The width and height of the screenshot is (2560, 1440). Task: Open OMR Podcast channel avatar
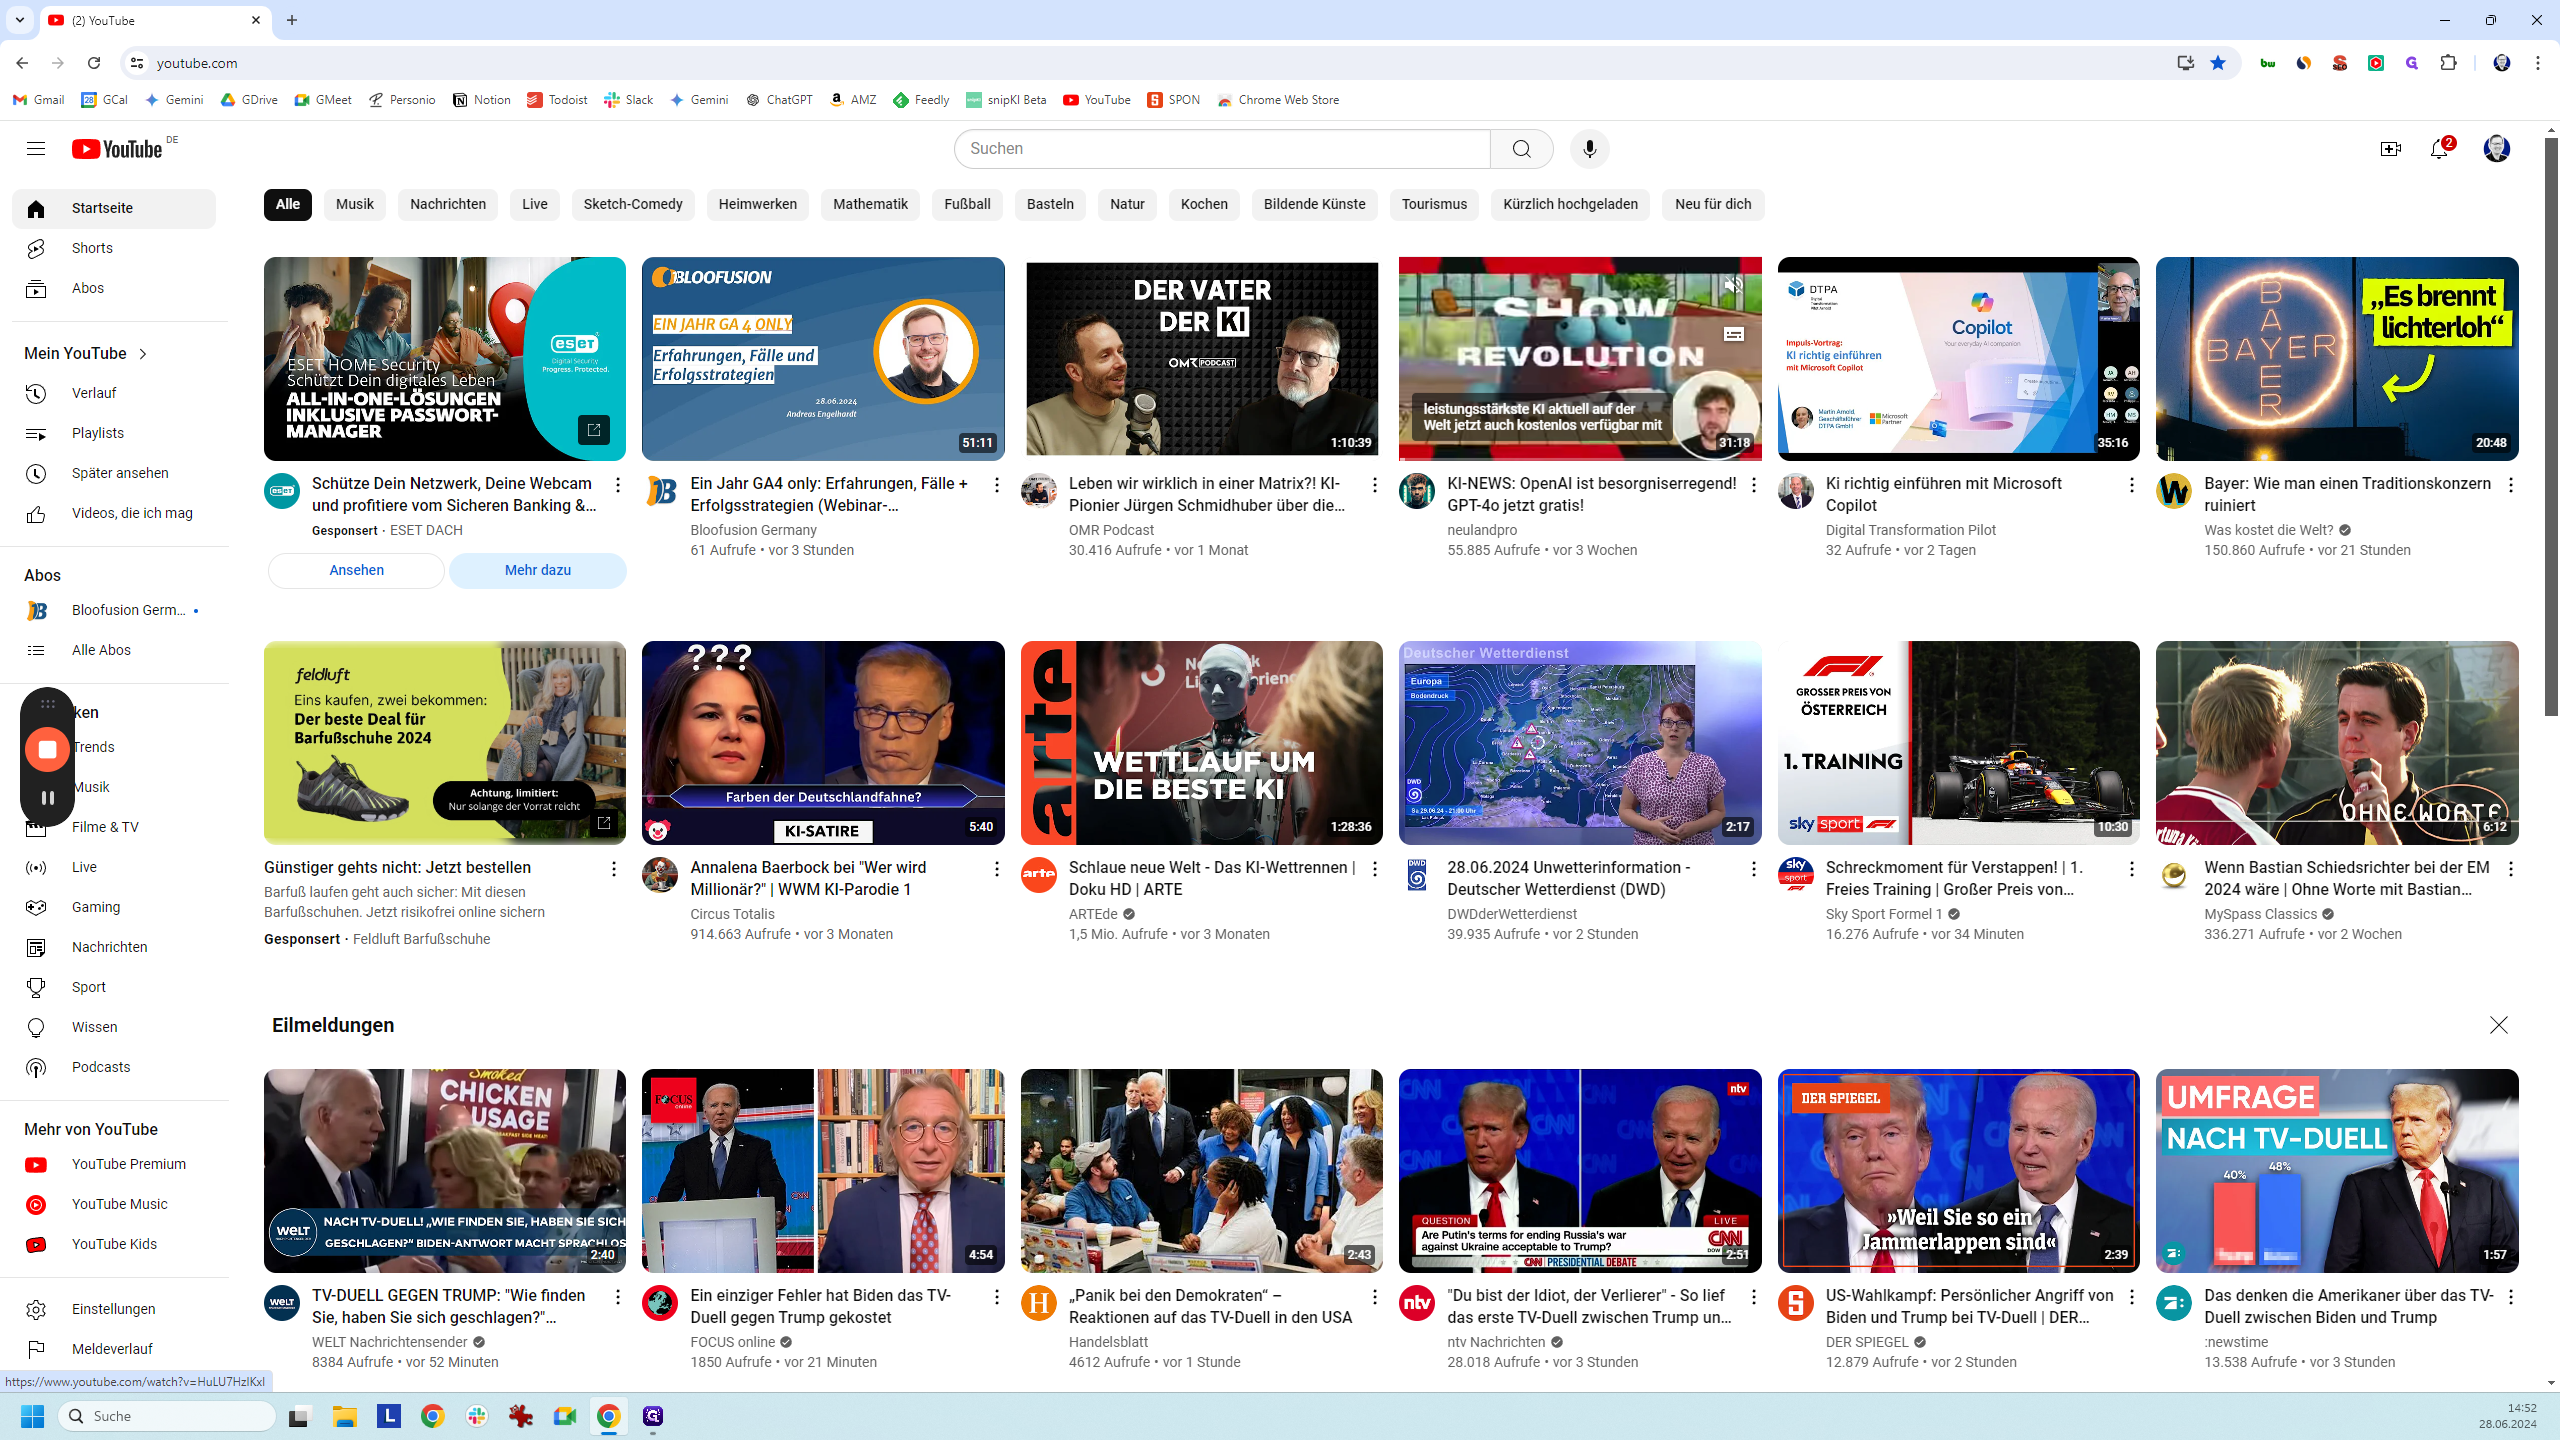(1038, 491)
